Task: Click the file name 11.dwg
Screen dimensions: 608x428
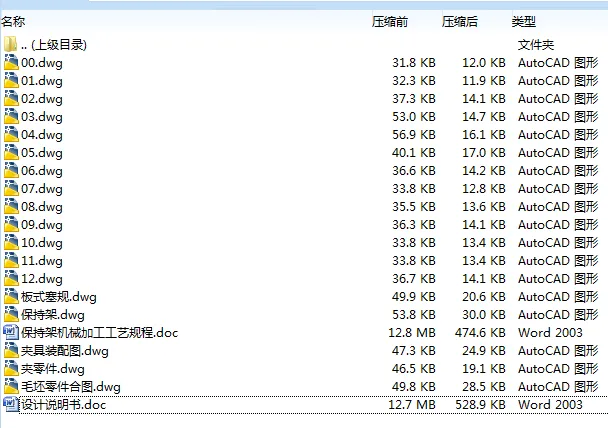Action: point(42,261)
